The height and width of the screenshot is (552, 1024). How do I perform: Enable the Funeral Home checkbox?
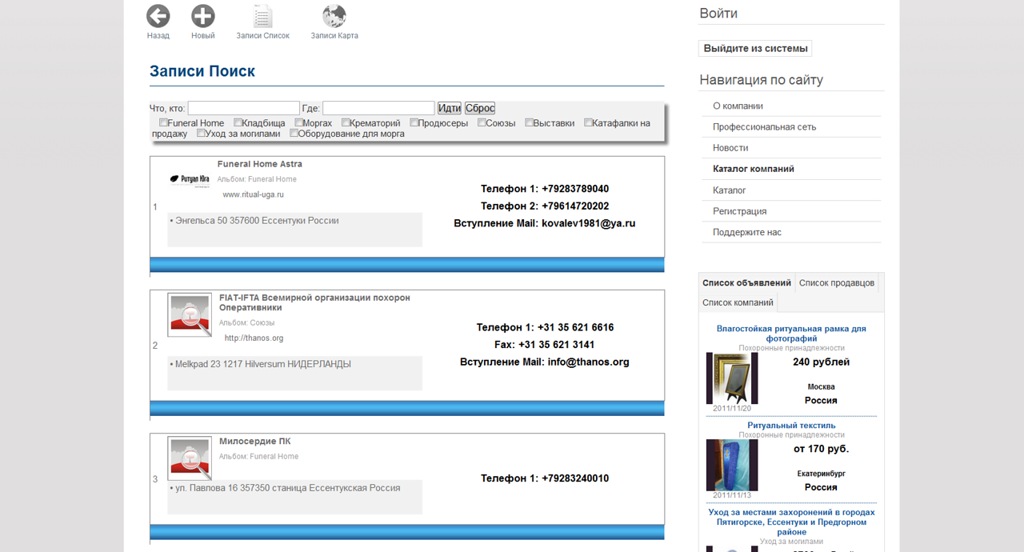(x=163, y=123)
